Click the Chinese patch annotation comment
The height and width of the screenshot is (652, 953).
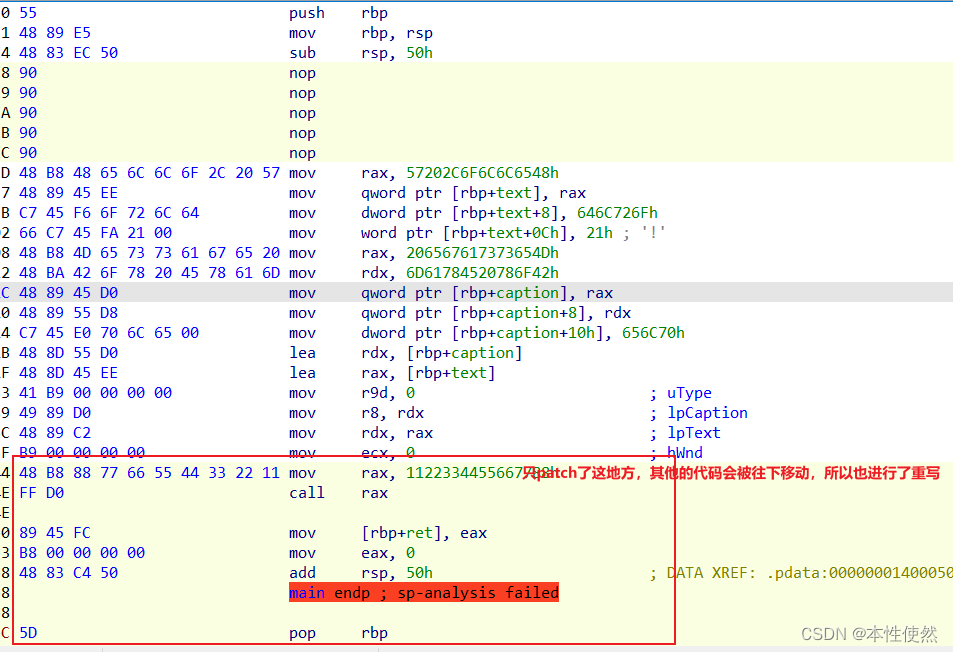coord(730,472)
